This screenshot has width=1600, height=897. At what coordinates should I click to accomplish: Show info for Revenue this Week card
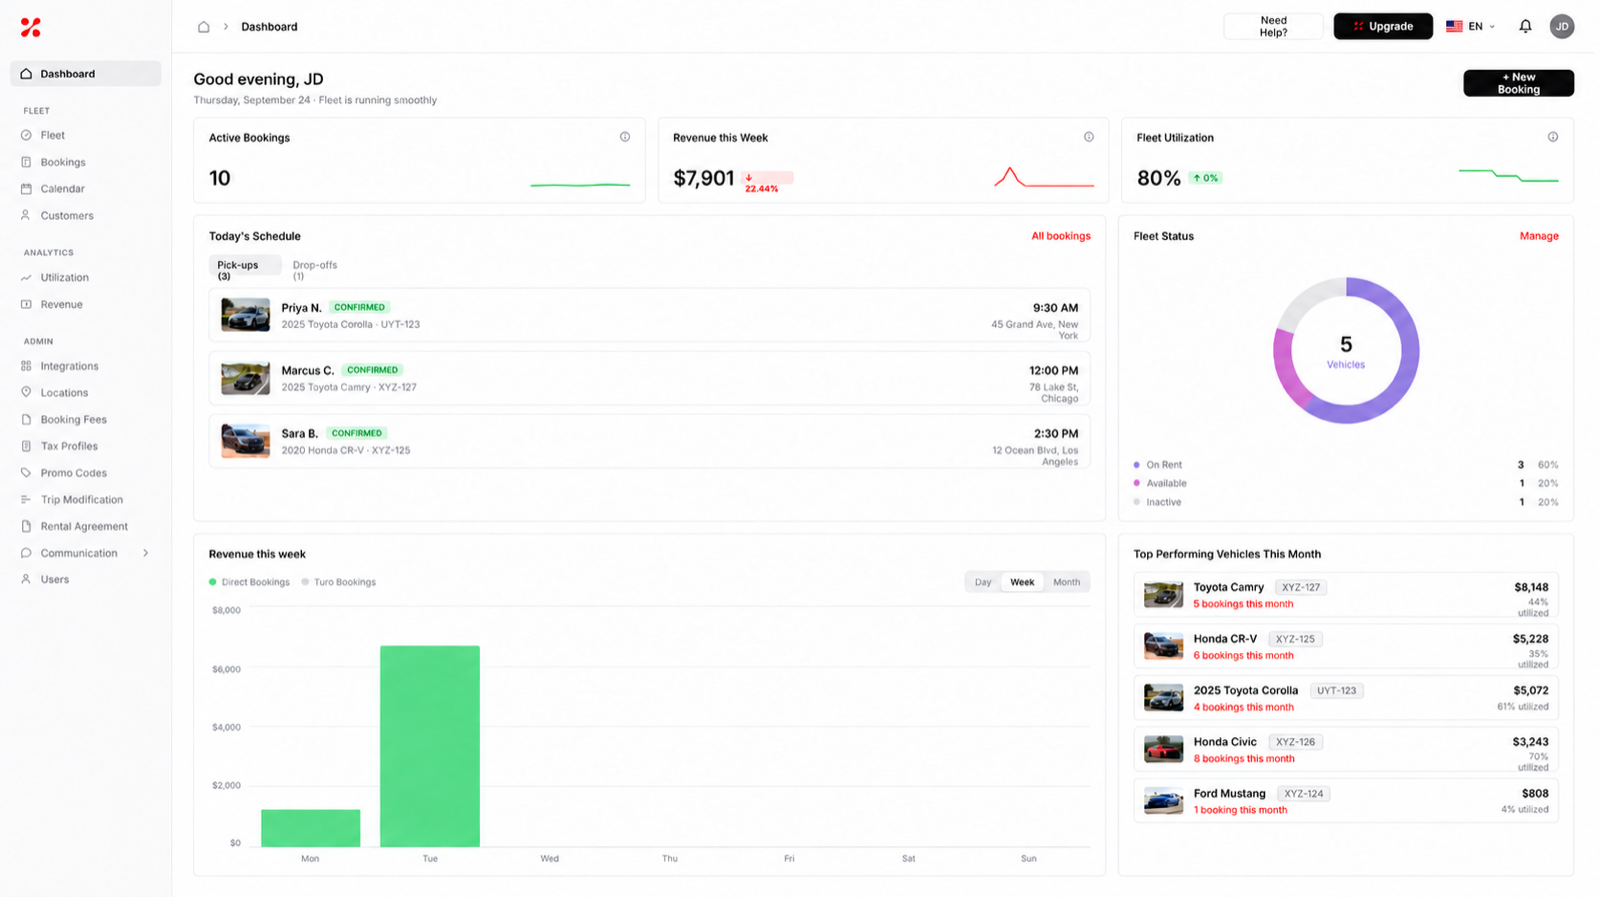(1089, 137)
